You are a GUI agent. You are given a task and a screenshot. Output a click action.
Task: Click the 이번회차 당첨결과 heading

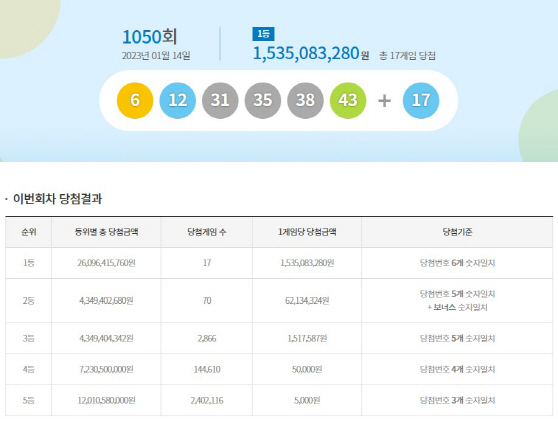click(x=57, y=199)
